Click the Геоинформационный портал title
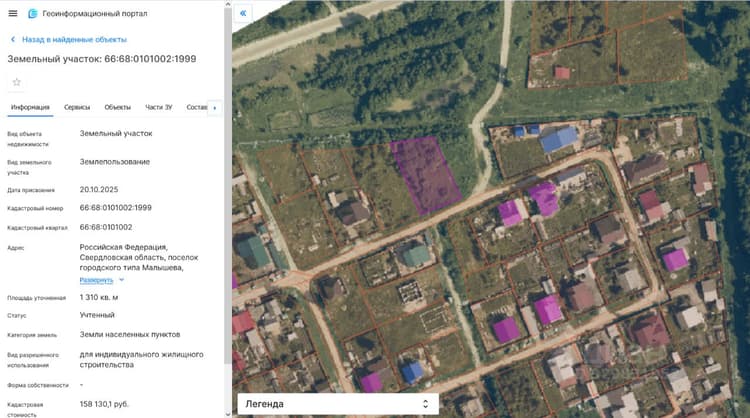750x418 pixels. [x=95, y=13]
